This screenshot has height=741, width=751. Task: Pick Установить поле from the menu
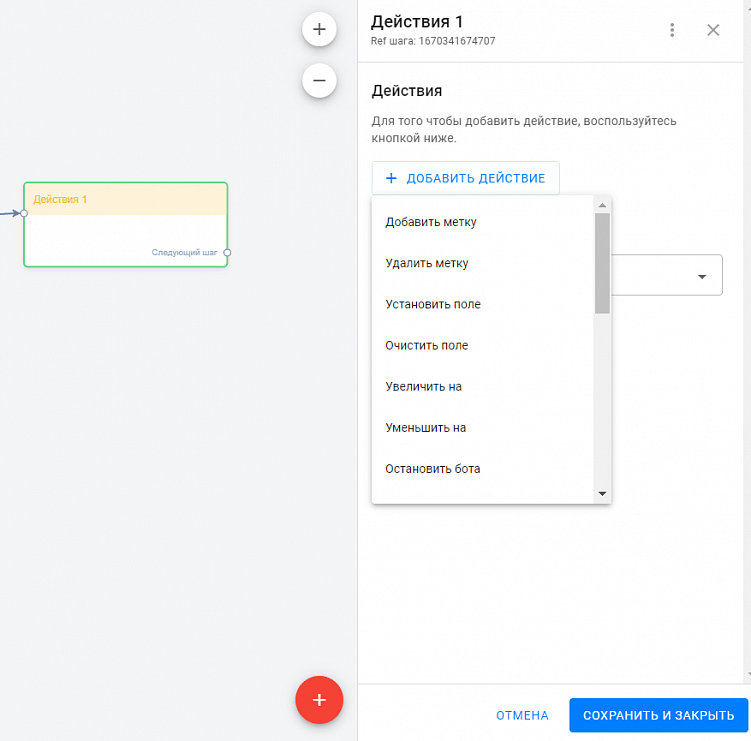(x=433, y=304)
